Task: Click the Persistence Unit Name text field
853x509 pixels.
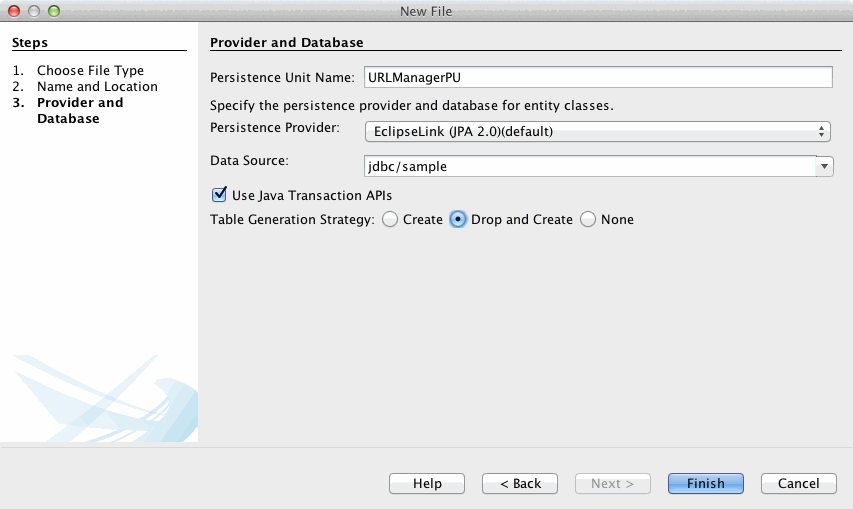Action: click(x=596, y=78)
